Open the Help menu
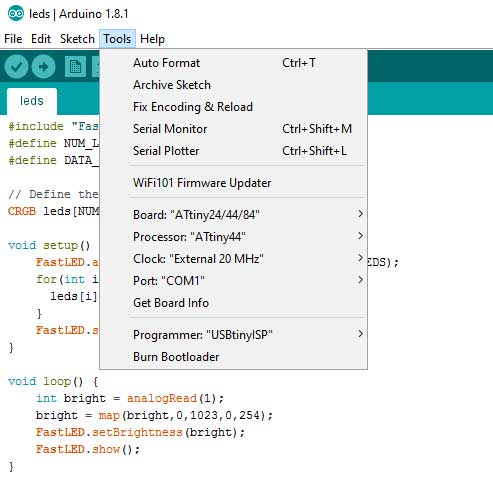This screenshot has width=493, height=482. [x=152, y=39]
